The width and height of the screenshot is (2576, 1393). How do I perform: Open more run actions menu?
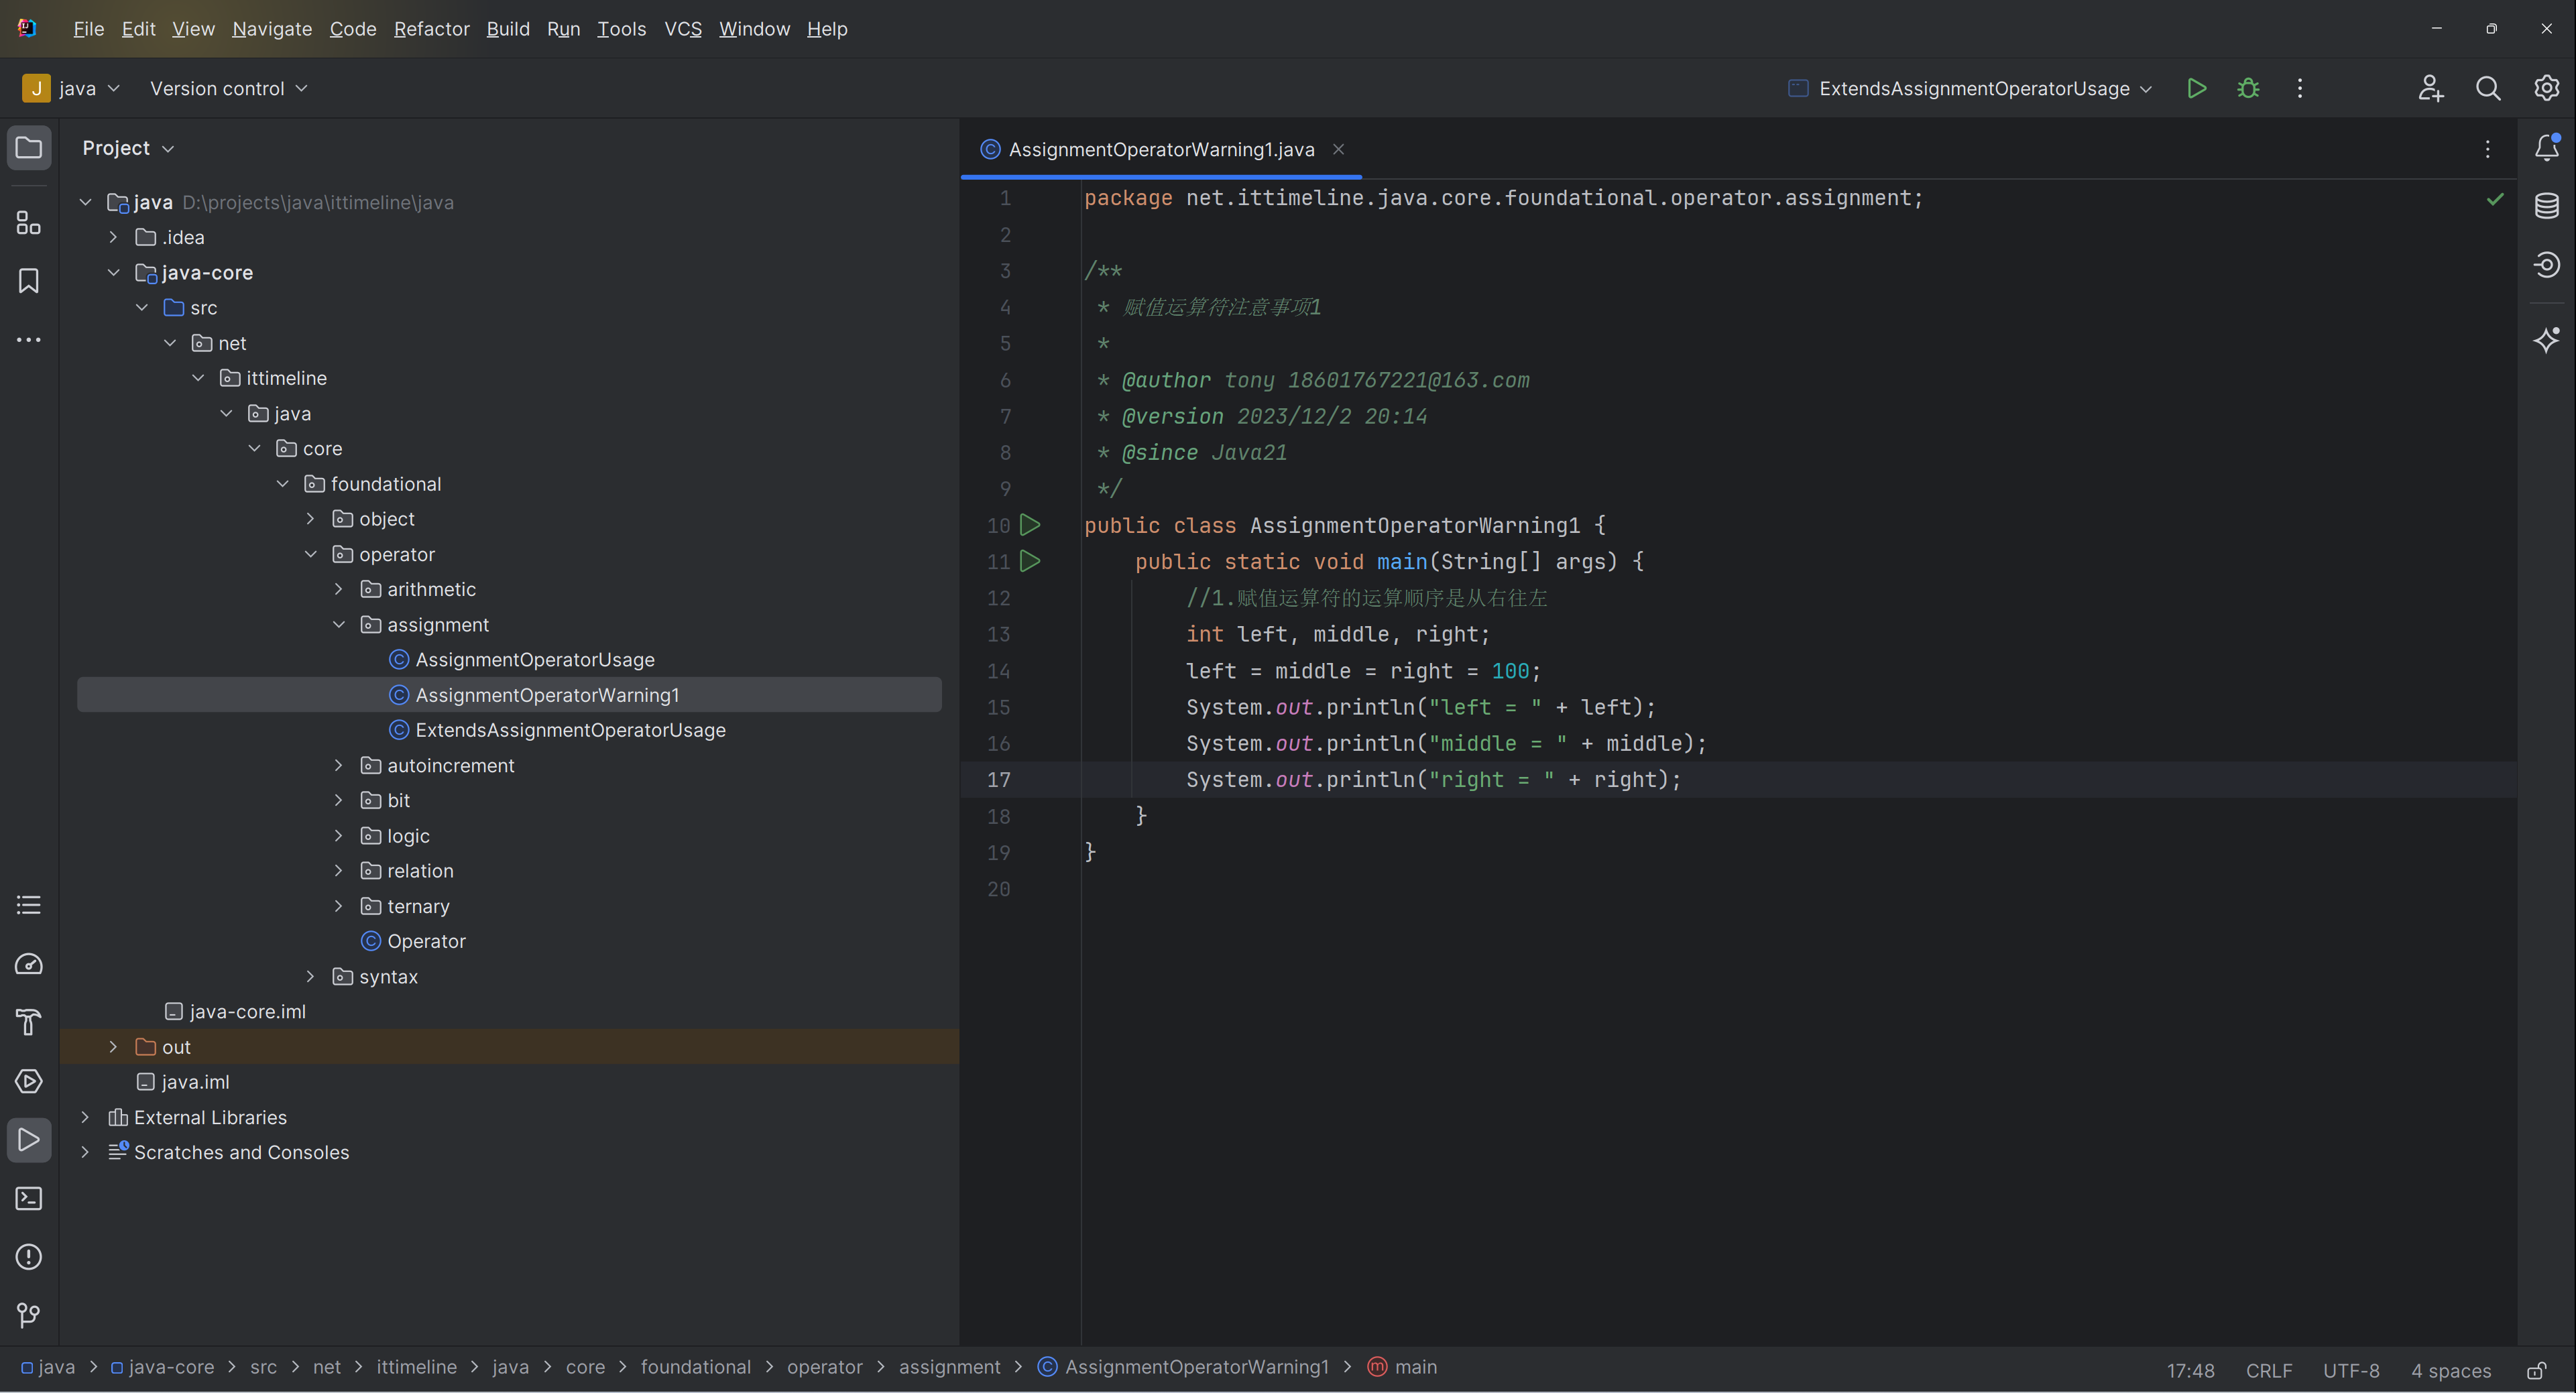(2300, 88)
